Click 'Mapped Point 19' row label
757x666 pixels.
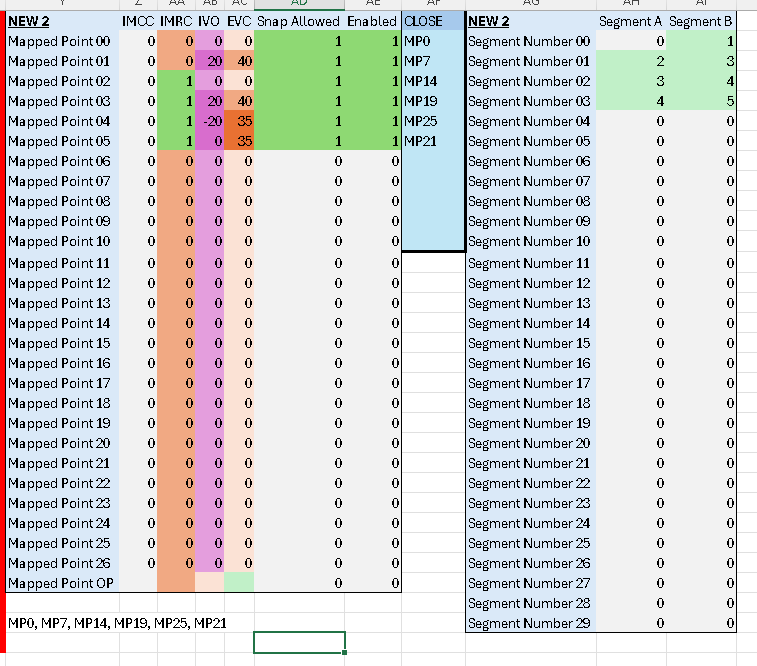62,423
